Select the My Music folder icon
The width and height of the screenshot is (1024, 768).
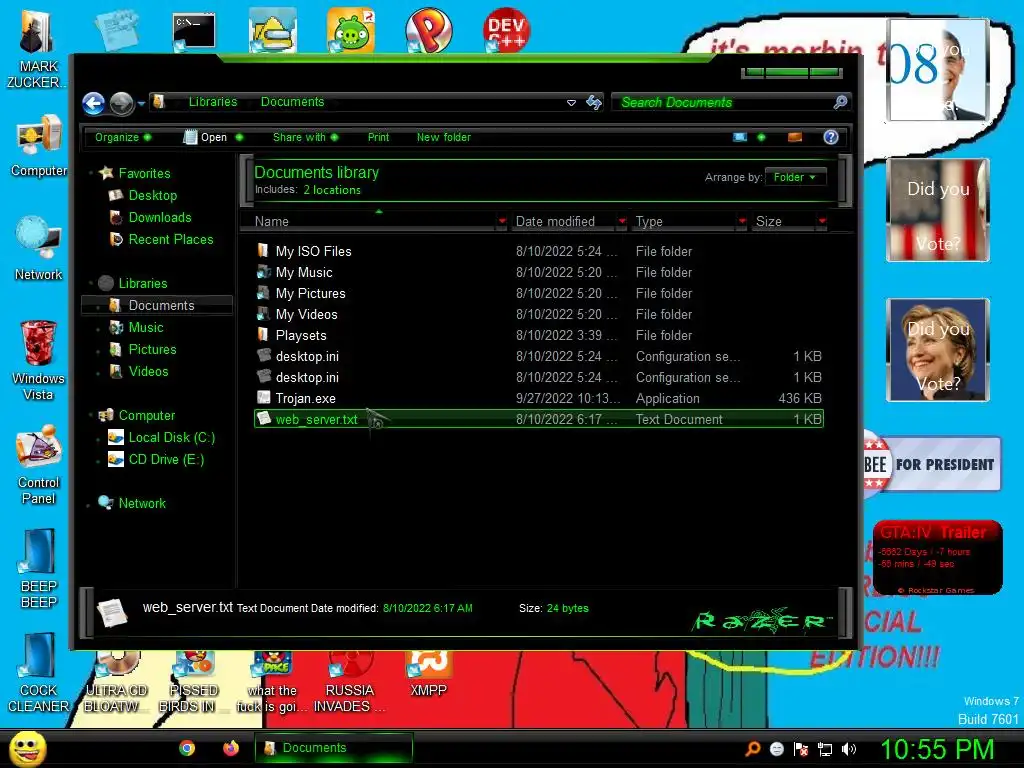point(263,272)
